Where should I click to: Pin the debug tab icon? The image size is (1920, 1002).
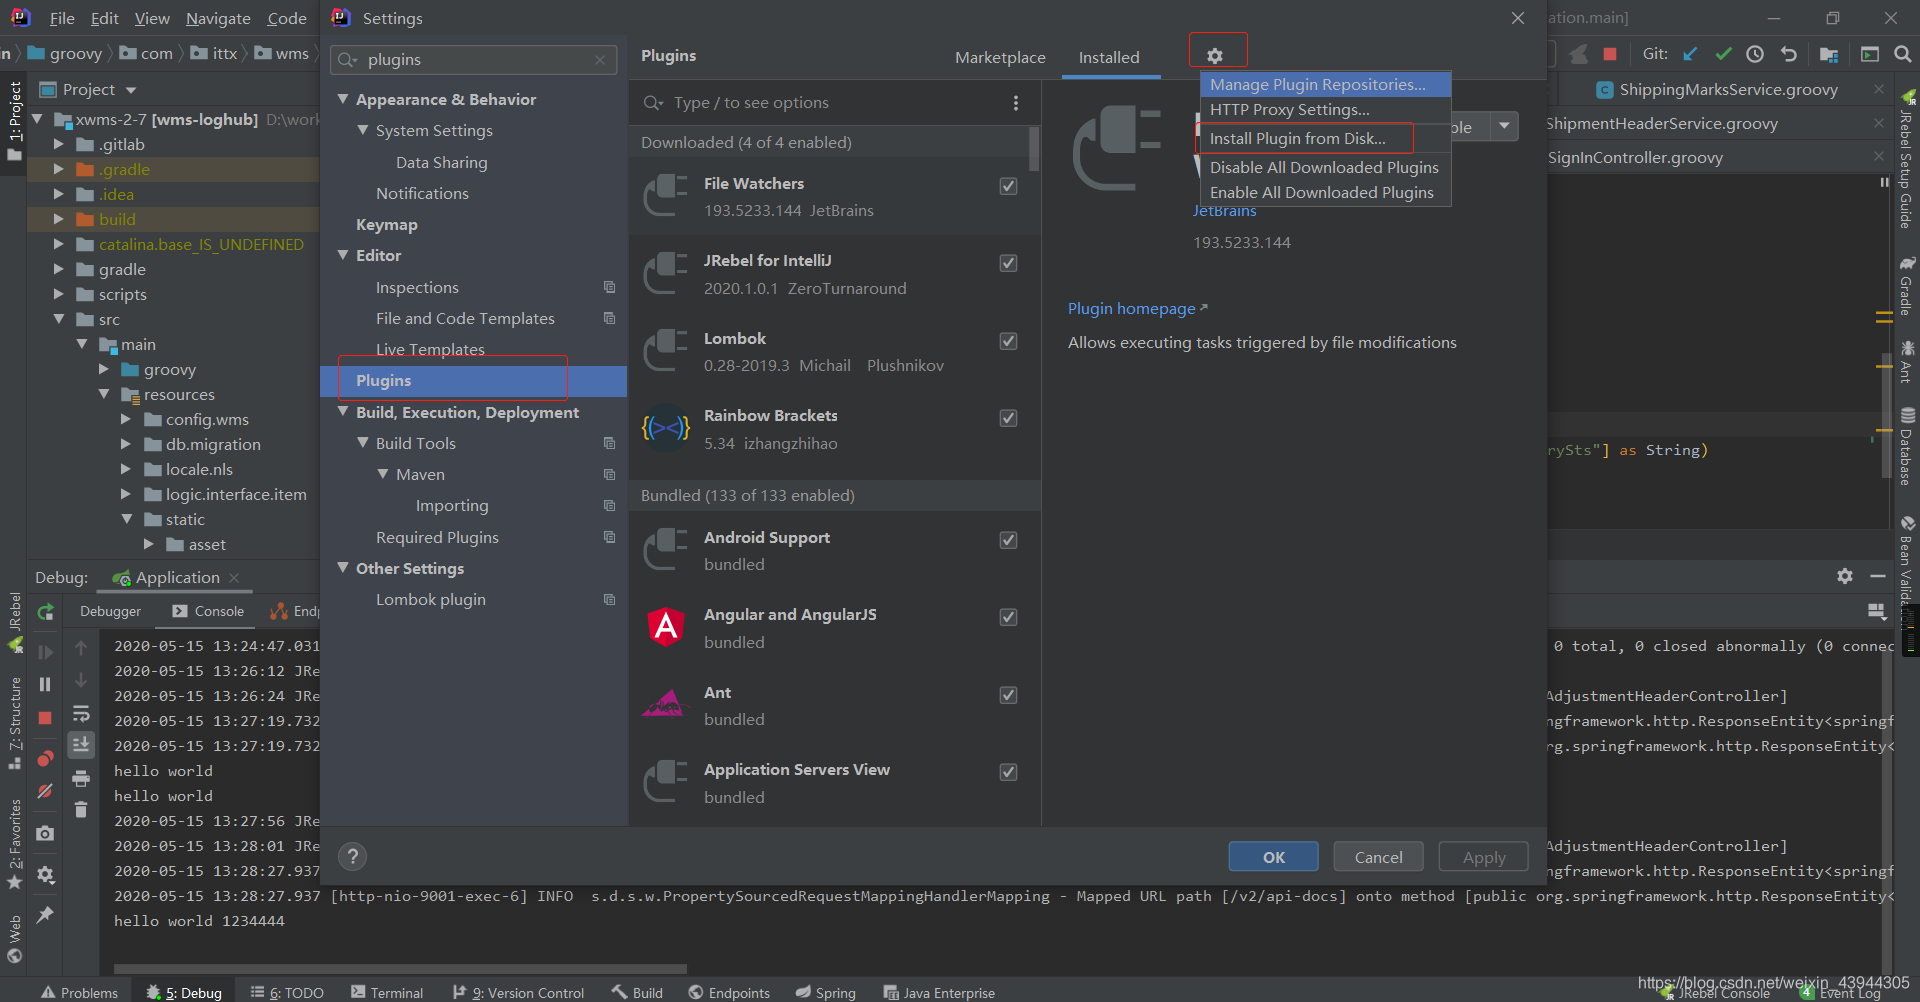click(45, 914)
